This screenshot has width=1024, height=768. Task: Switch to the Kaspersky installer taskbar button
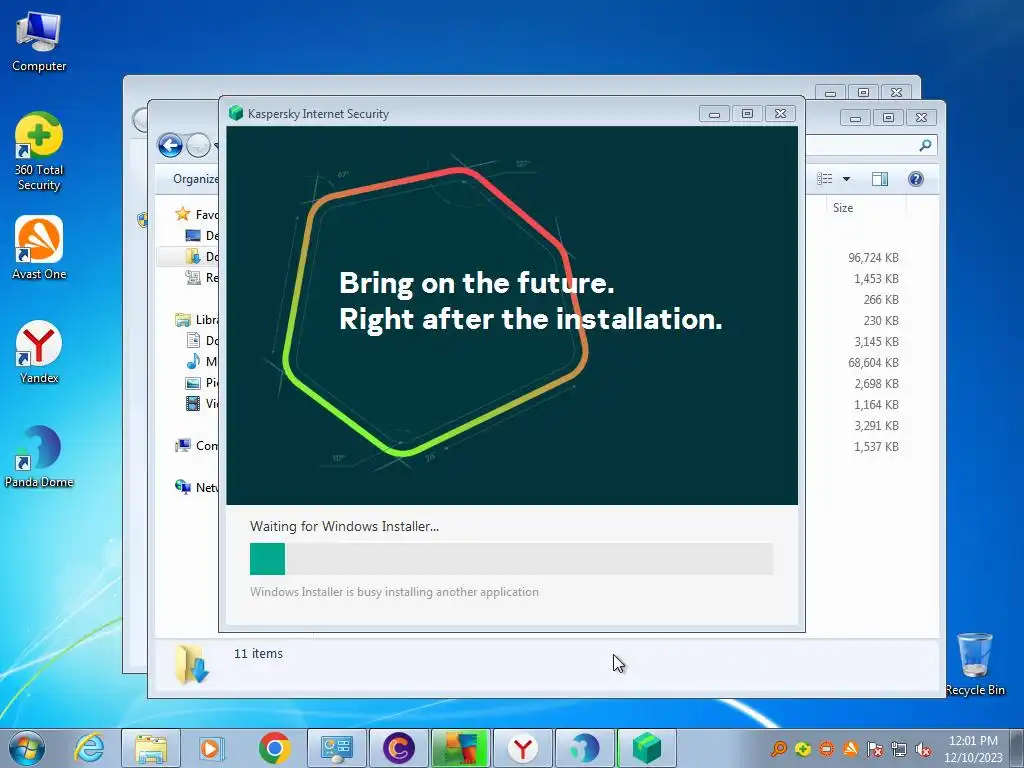tap(647, 748)
